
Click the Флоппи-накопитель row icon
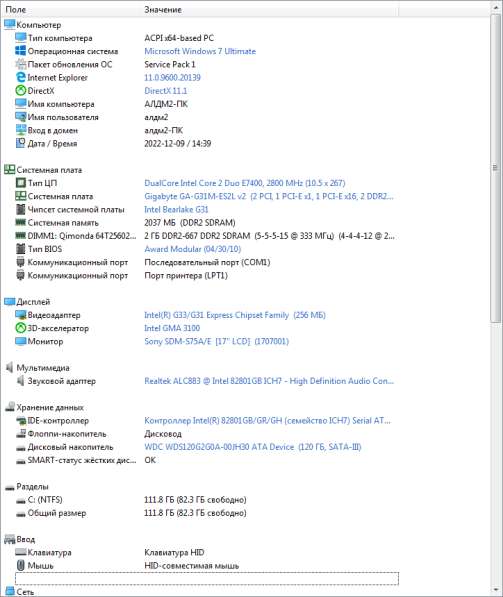(20, 433)
